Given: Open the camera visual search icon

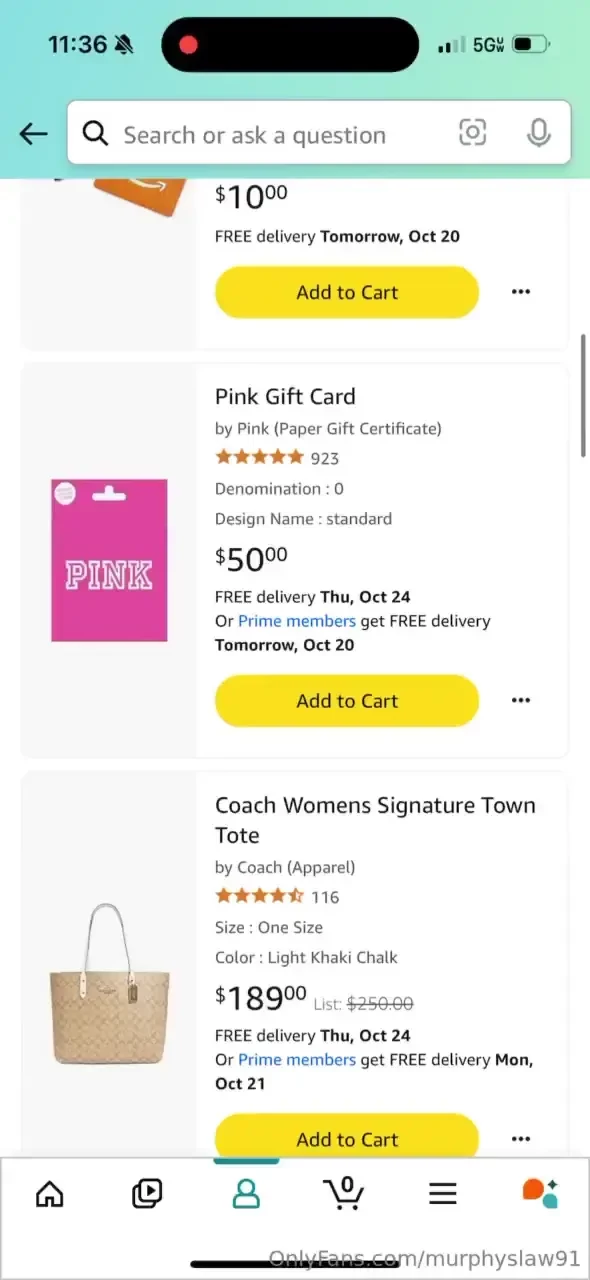Looking at the screenshot, I should tap(472, 132).
